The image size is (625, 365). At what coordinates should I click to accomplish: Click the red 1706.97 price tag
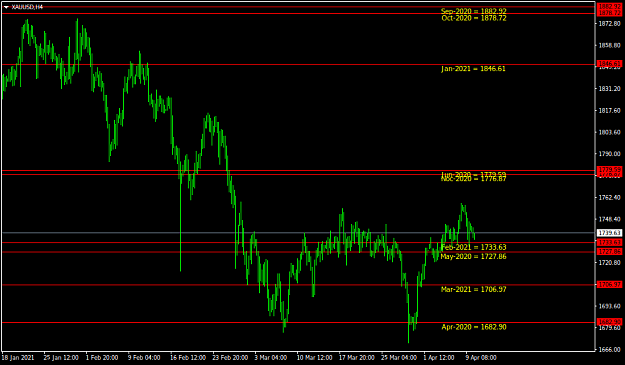609,284
